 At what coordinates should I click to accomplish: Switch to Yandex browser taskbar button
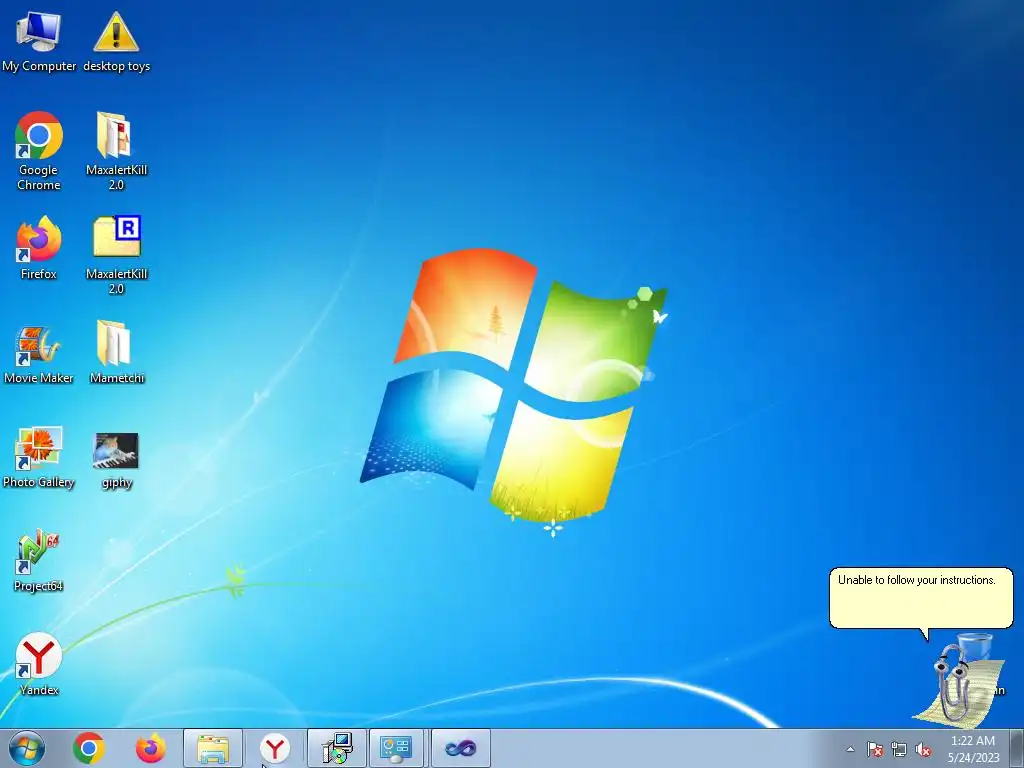[275, 748]
